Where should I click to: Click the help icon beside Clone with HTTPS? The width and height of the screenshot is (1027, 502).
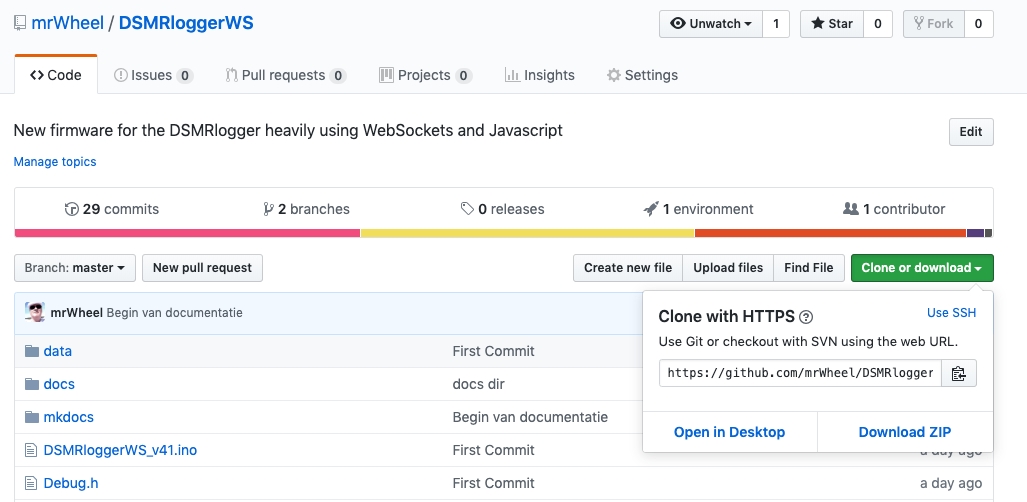point(806,317)
